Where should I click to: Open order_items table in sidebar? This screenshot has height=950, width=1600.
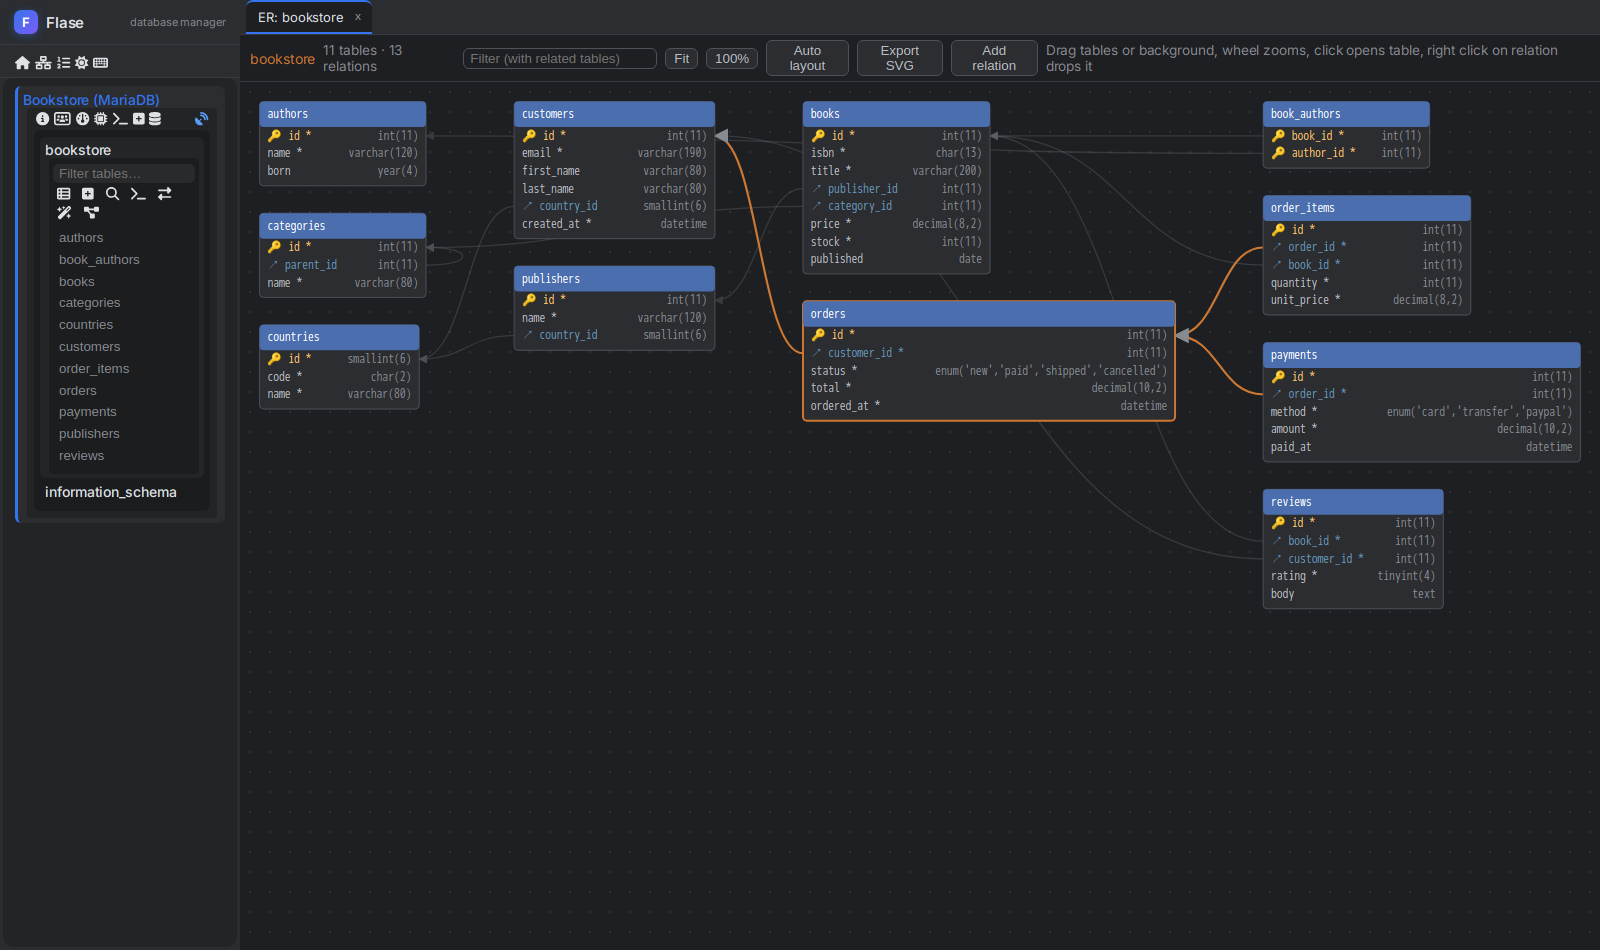94,369
